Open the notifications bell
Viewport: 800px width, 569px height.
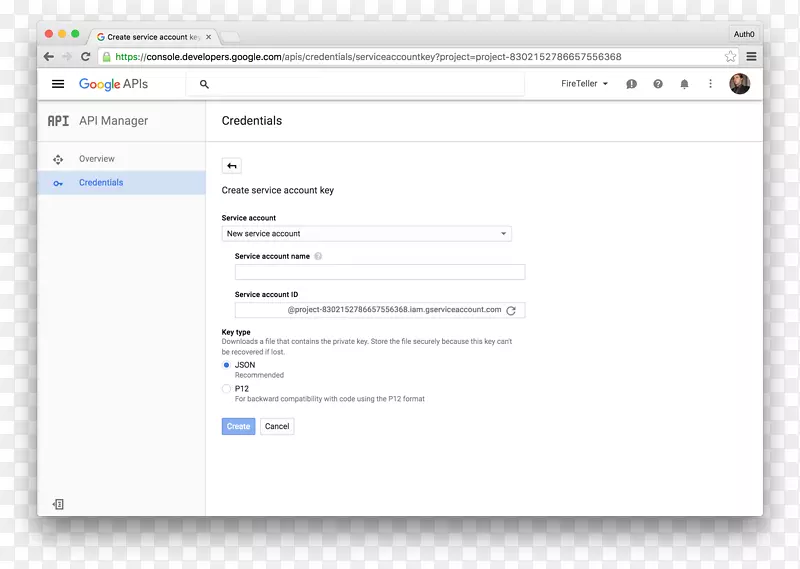[684, 84]
